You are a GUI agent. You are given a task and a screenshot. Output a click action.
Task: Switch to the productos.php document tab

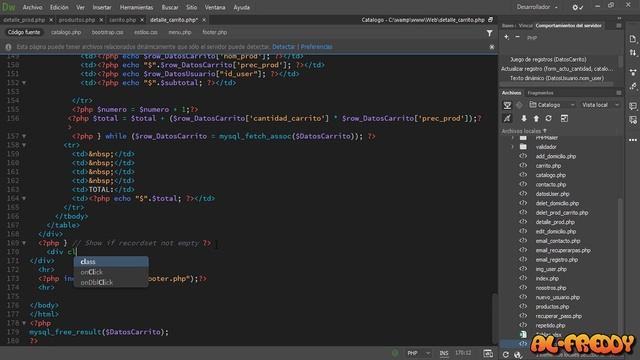[x=77, y=20]
